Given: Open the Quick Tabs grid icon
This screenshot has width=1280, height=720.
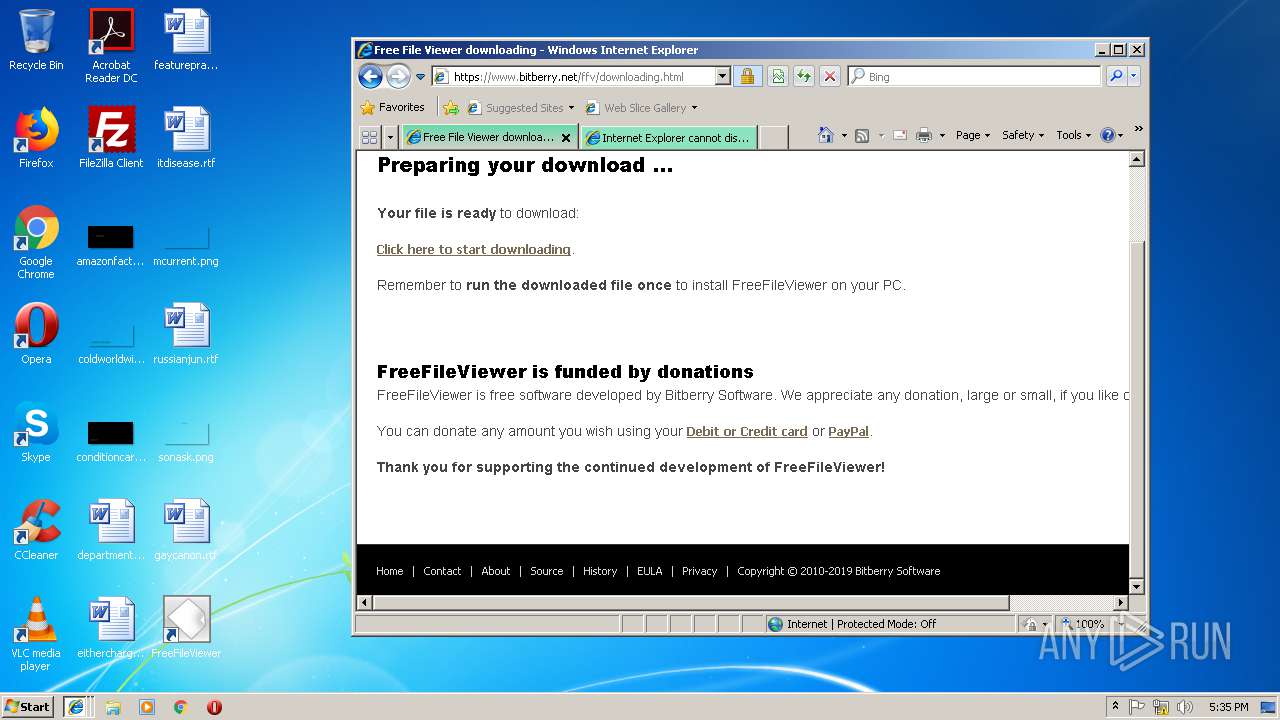Looking at the screenshot, I should point(369,137).
